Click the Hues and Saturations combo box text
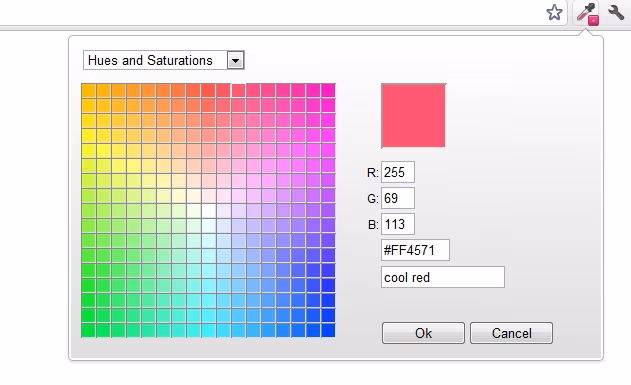The image size is (631, 385). (x=150, y=60)
